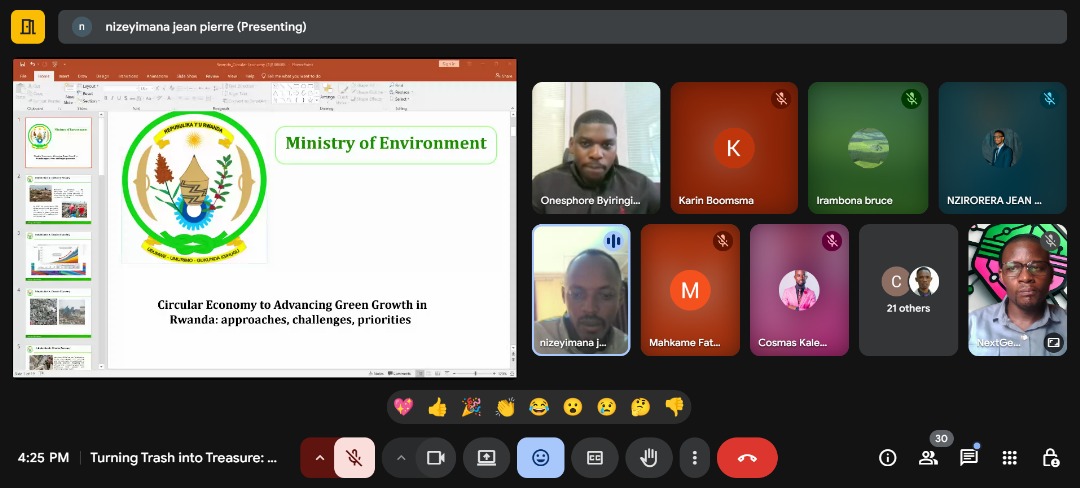Raise your hand in the meeting
Viewport: 1080px width, 488px height.
649,458
